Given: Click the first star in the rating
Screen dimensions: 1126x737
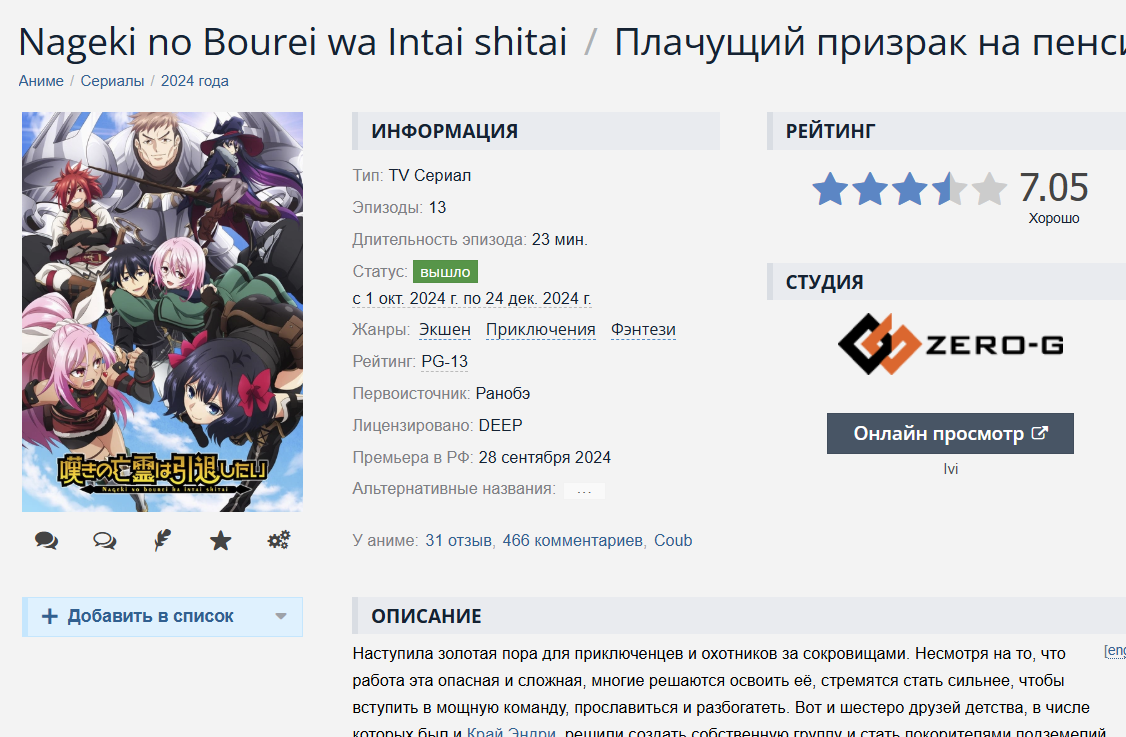Looking at the screenshot, I should pos(830,189).
